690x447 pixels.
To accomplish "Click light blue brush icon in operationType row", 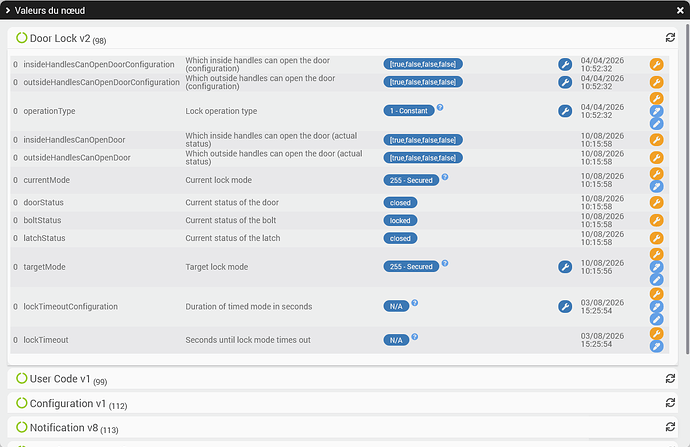I will click(657, 111).
